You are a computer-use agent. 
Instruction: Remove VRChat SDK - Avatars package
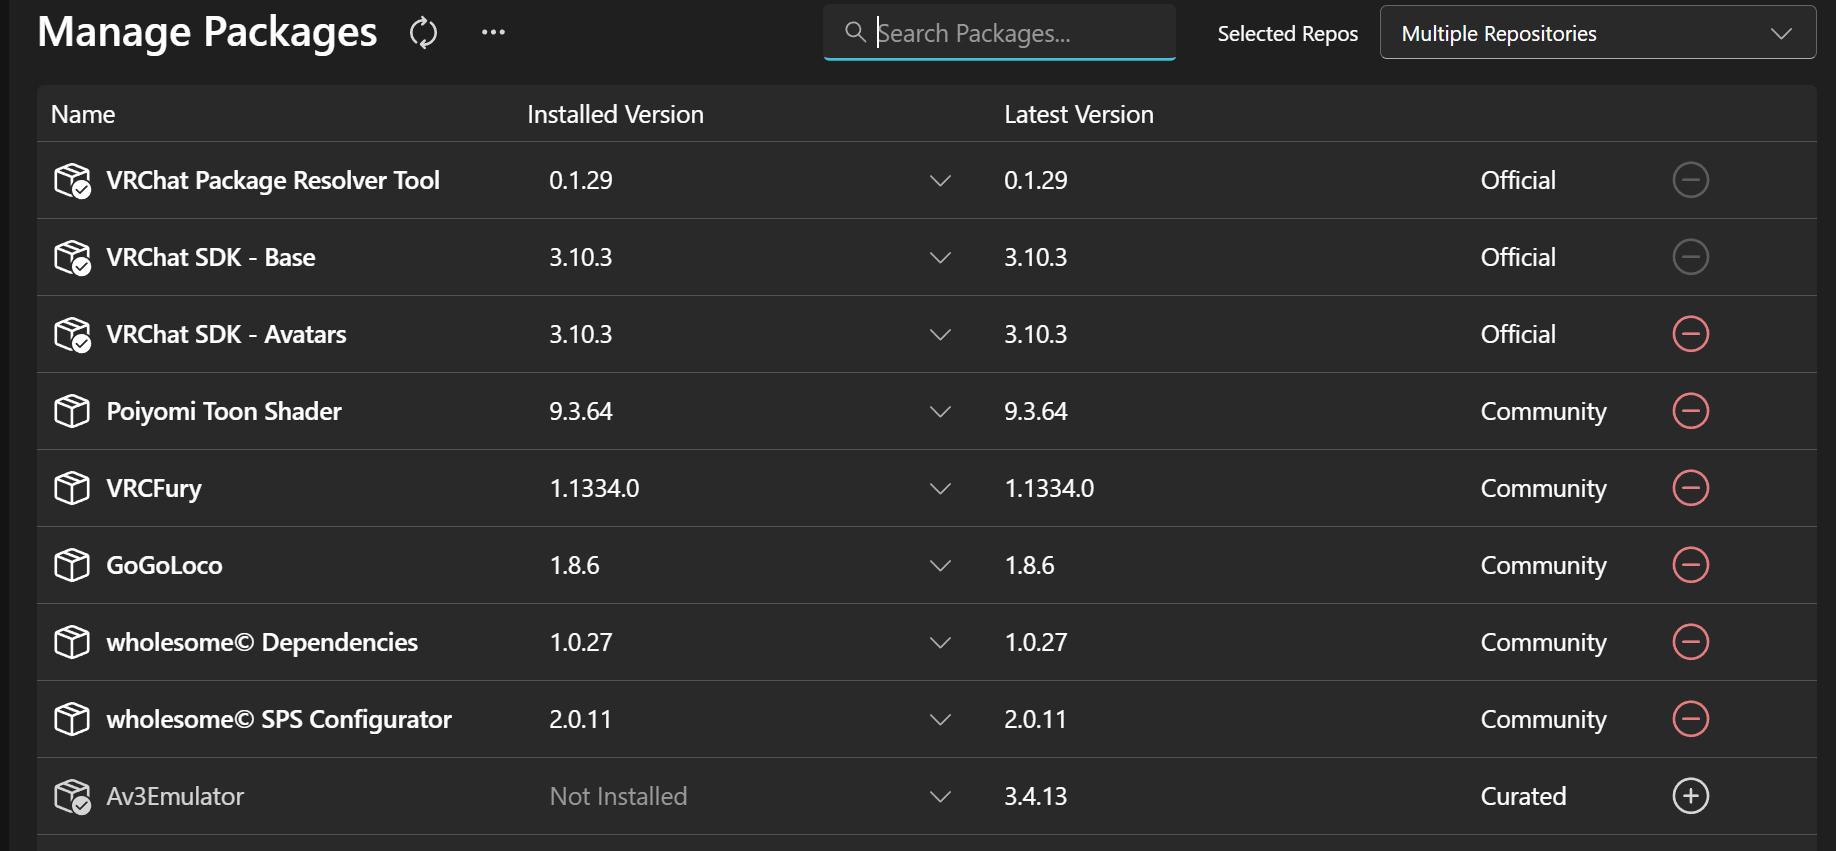point(1690,334)
